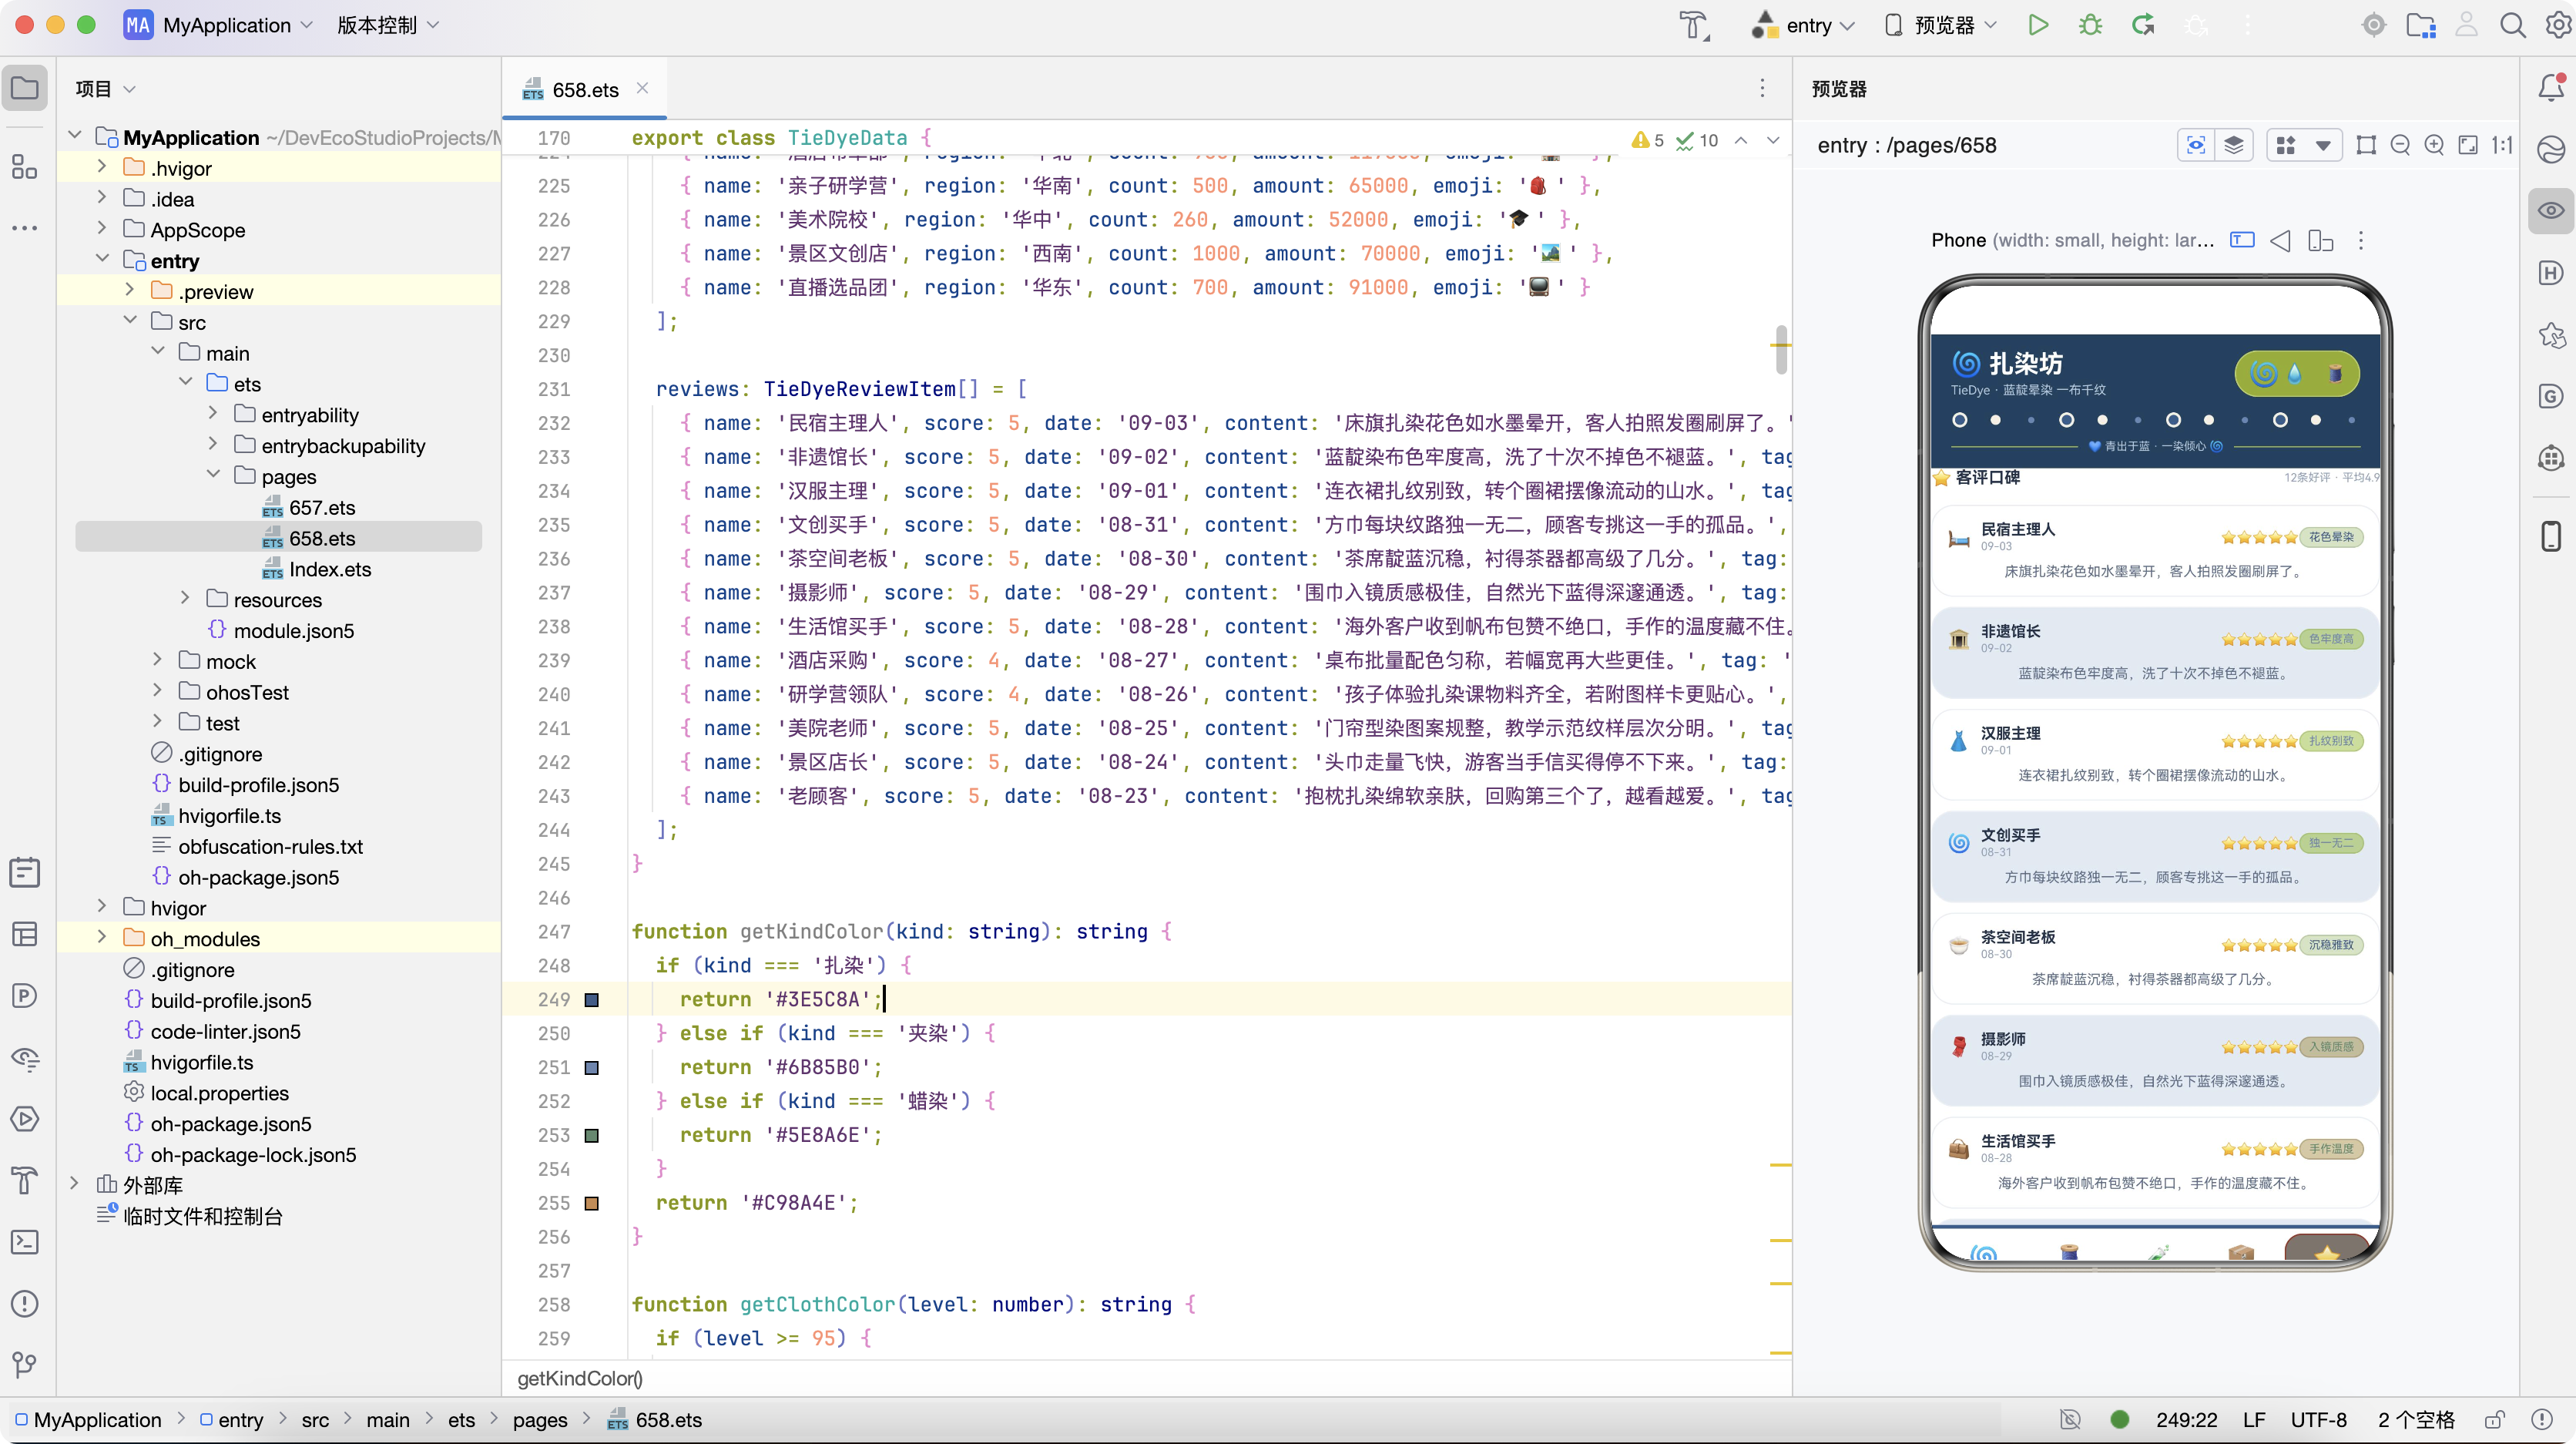Image resolution: width=2576 pixels, height=1444 pixels.
Task: Open the build hammer icon in title bar
Action: pyautogui.click(x=1693, y=25)
